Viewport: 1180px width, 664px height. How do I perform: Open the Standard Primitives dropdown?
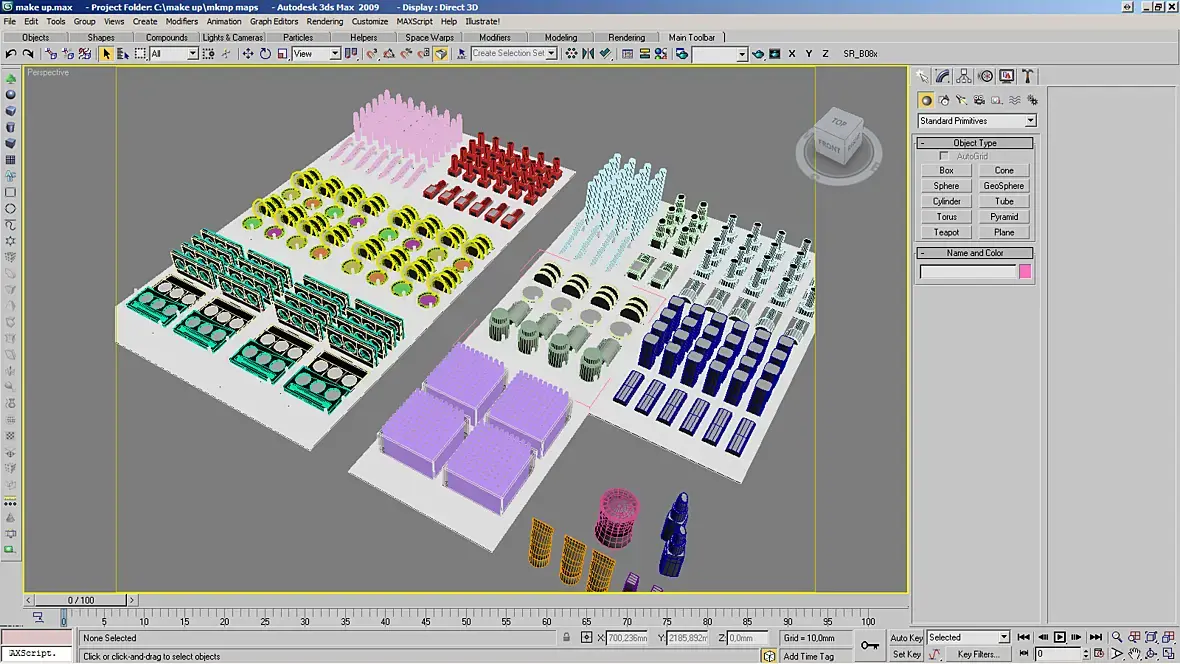977,120
